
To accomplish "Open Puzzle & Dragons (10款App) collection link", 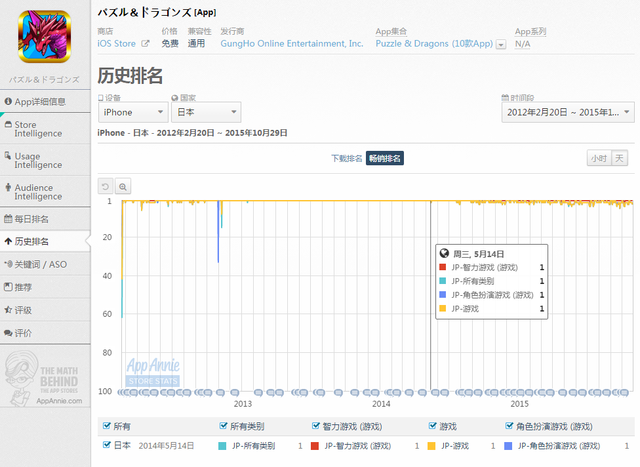I will (x=434, y=44).
